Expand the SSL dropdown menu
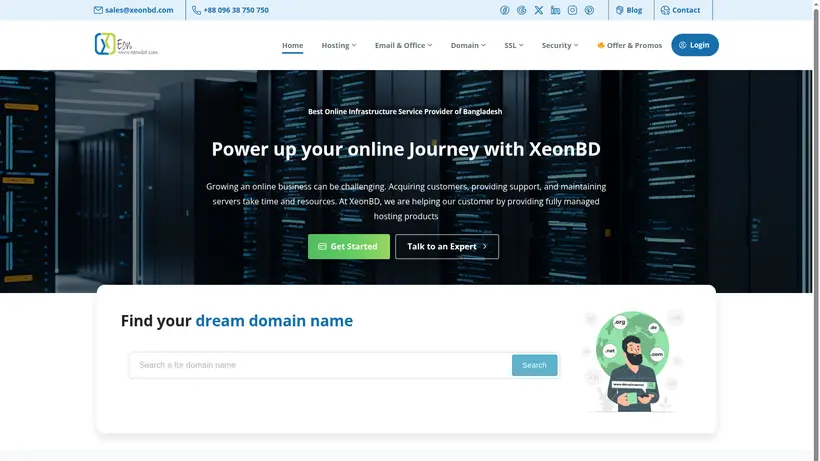820x461 pixels. pyautogui.click(x=514, y=45)
